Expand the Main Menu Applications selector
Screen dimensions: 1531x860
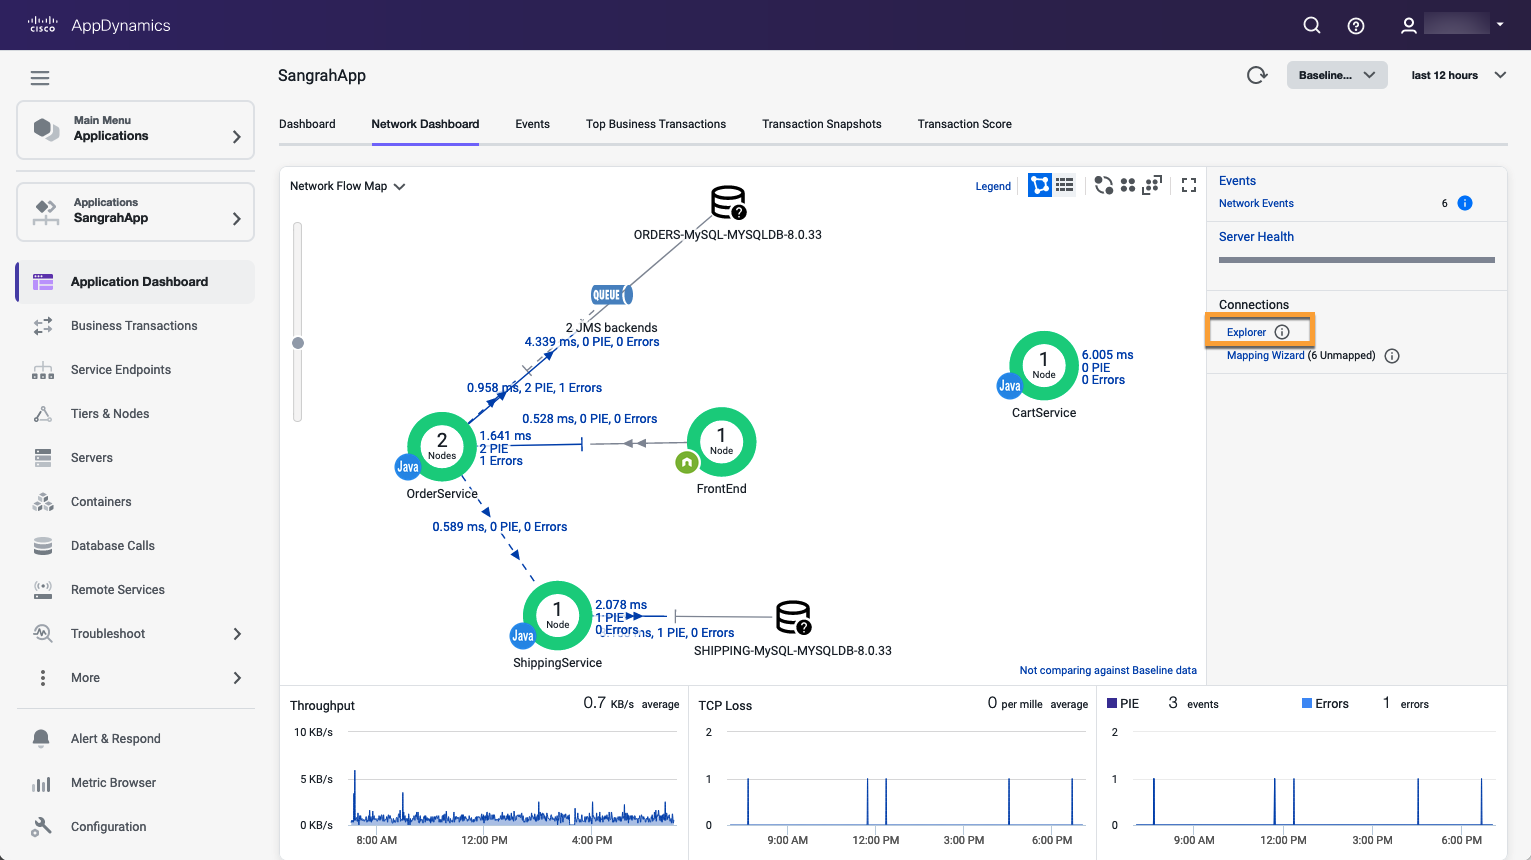click(136, 129)
